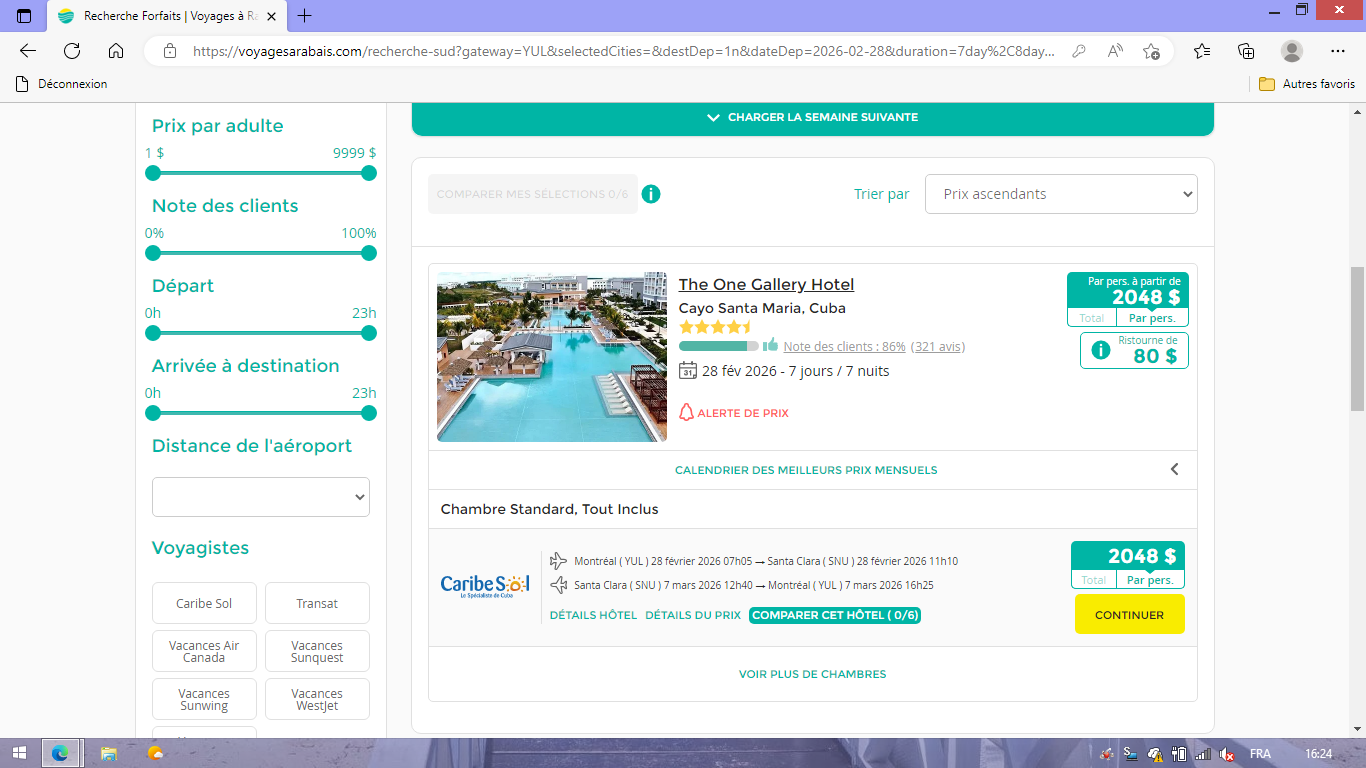Open the Autres favoris folder

[x=1307, y=84]
